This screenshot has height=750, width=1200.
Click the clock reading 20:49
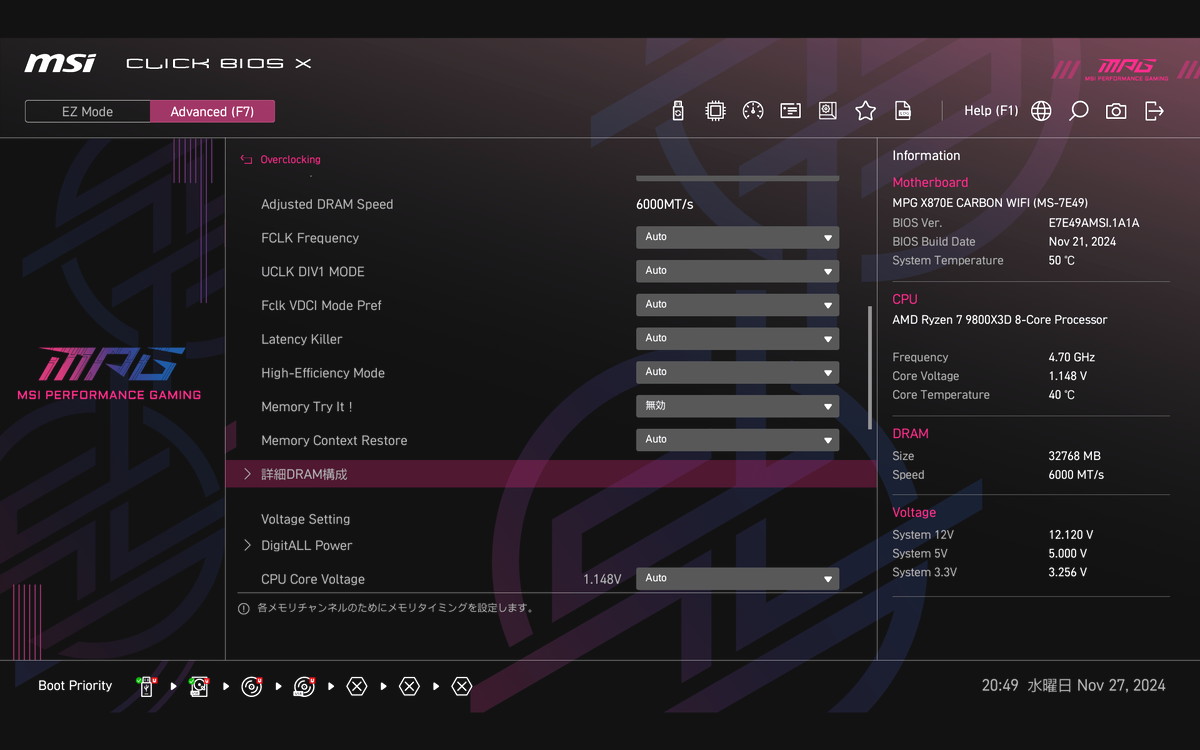coord(1000,686)
